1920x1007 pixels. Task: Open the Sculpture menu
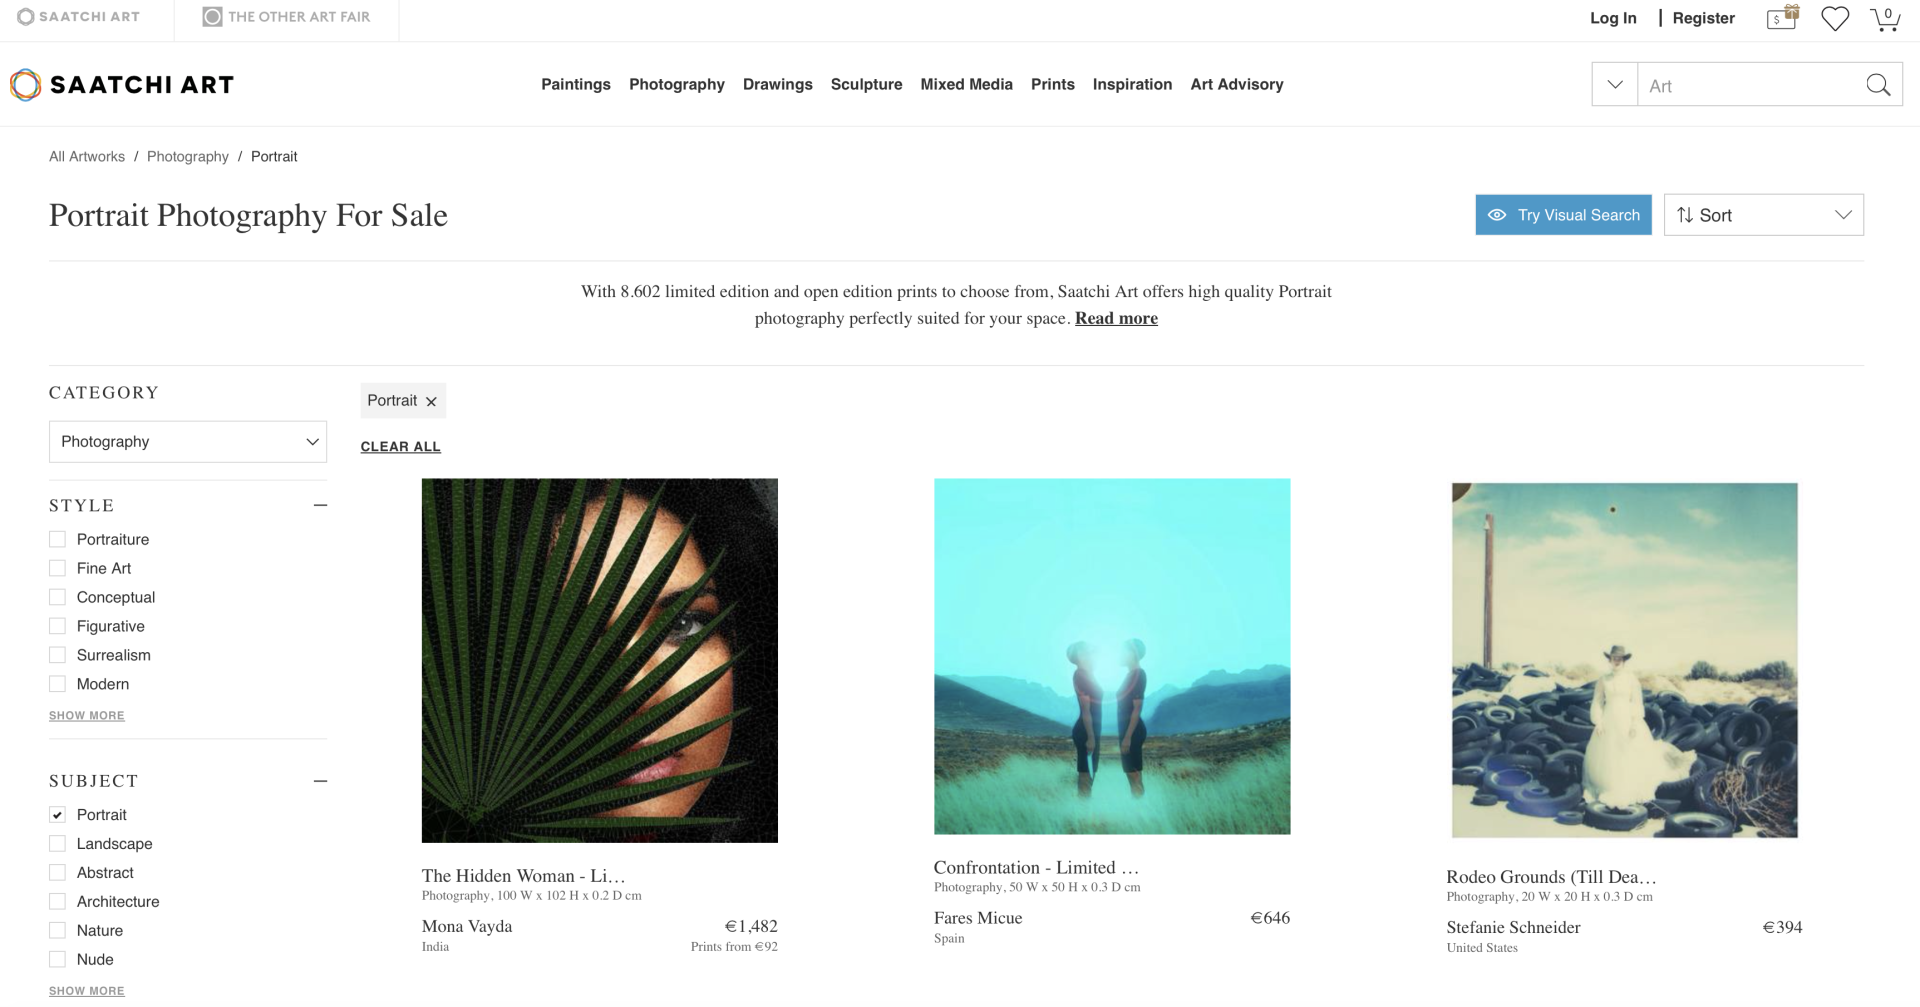click(x=866, y=85)
